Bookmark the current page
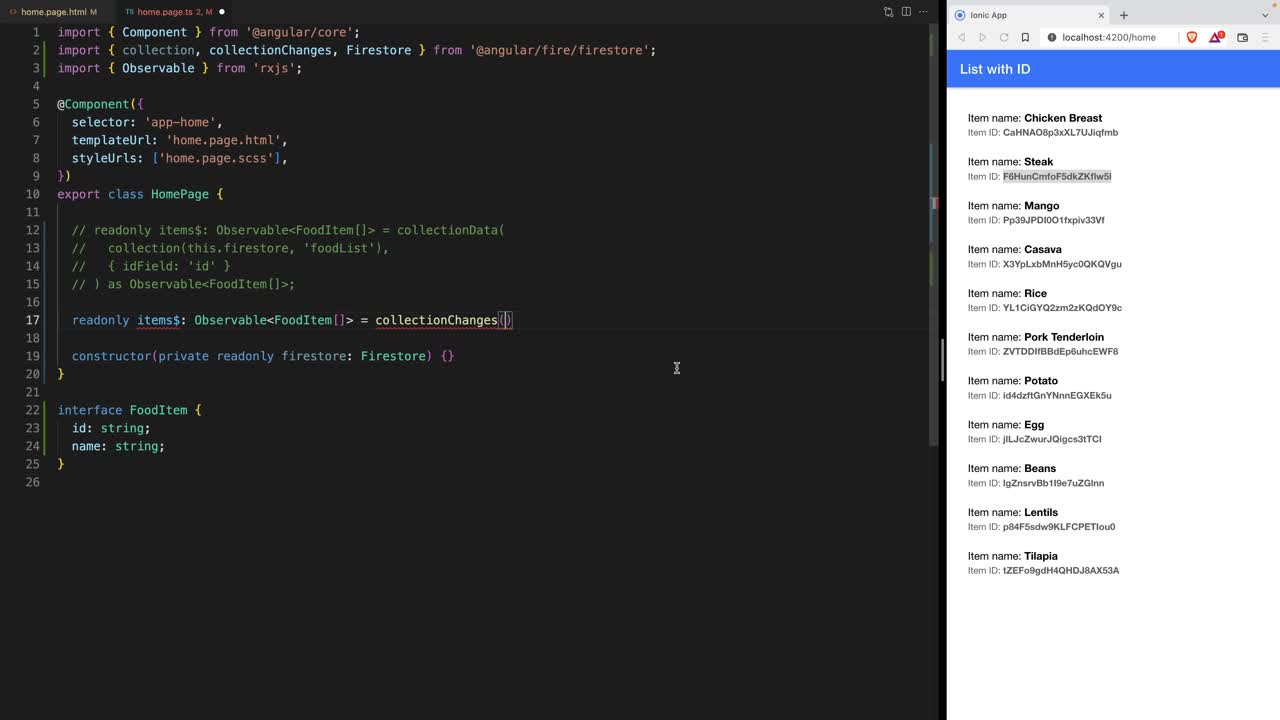 click(x=1025, y=37)
